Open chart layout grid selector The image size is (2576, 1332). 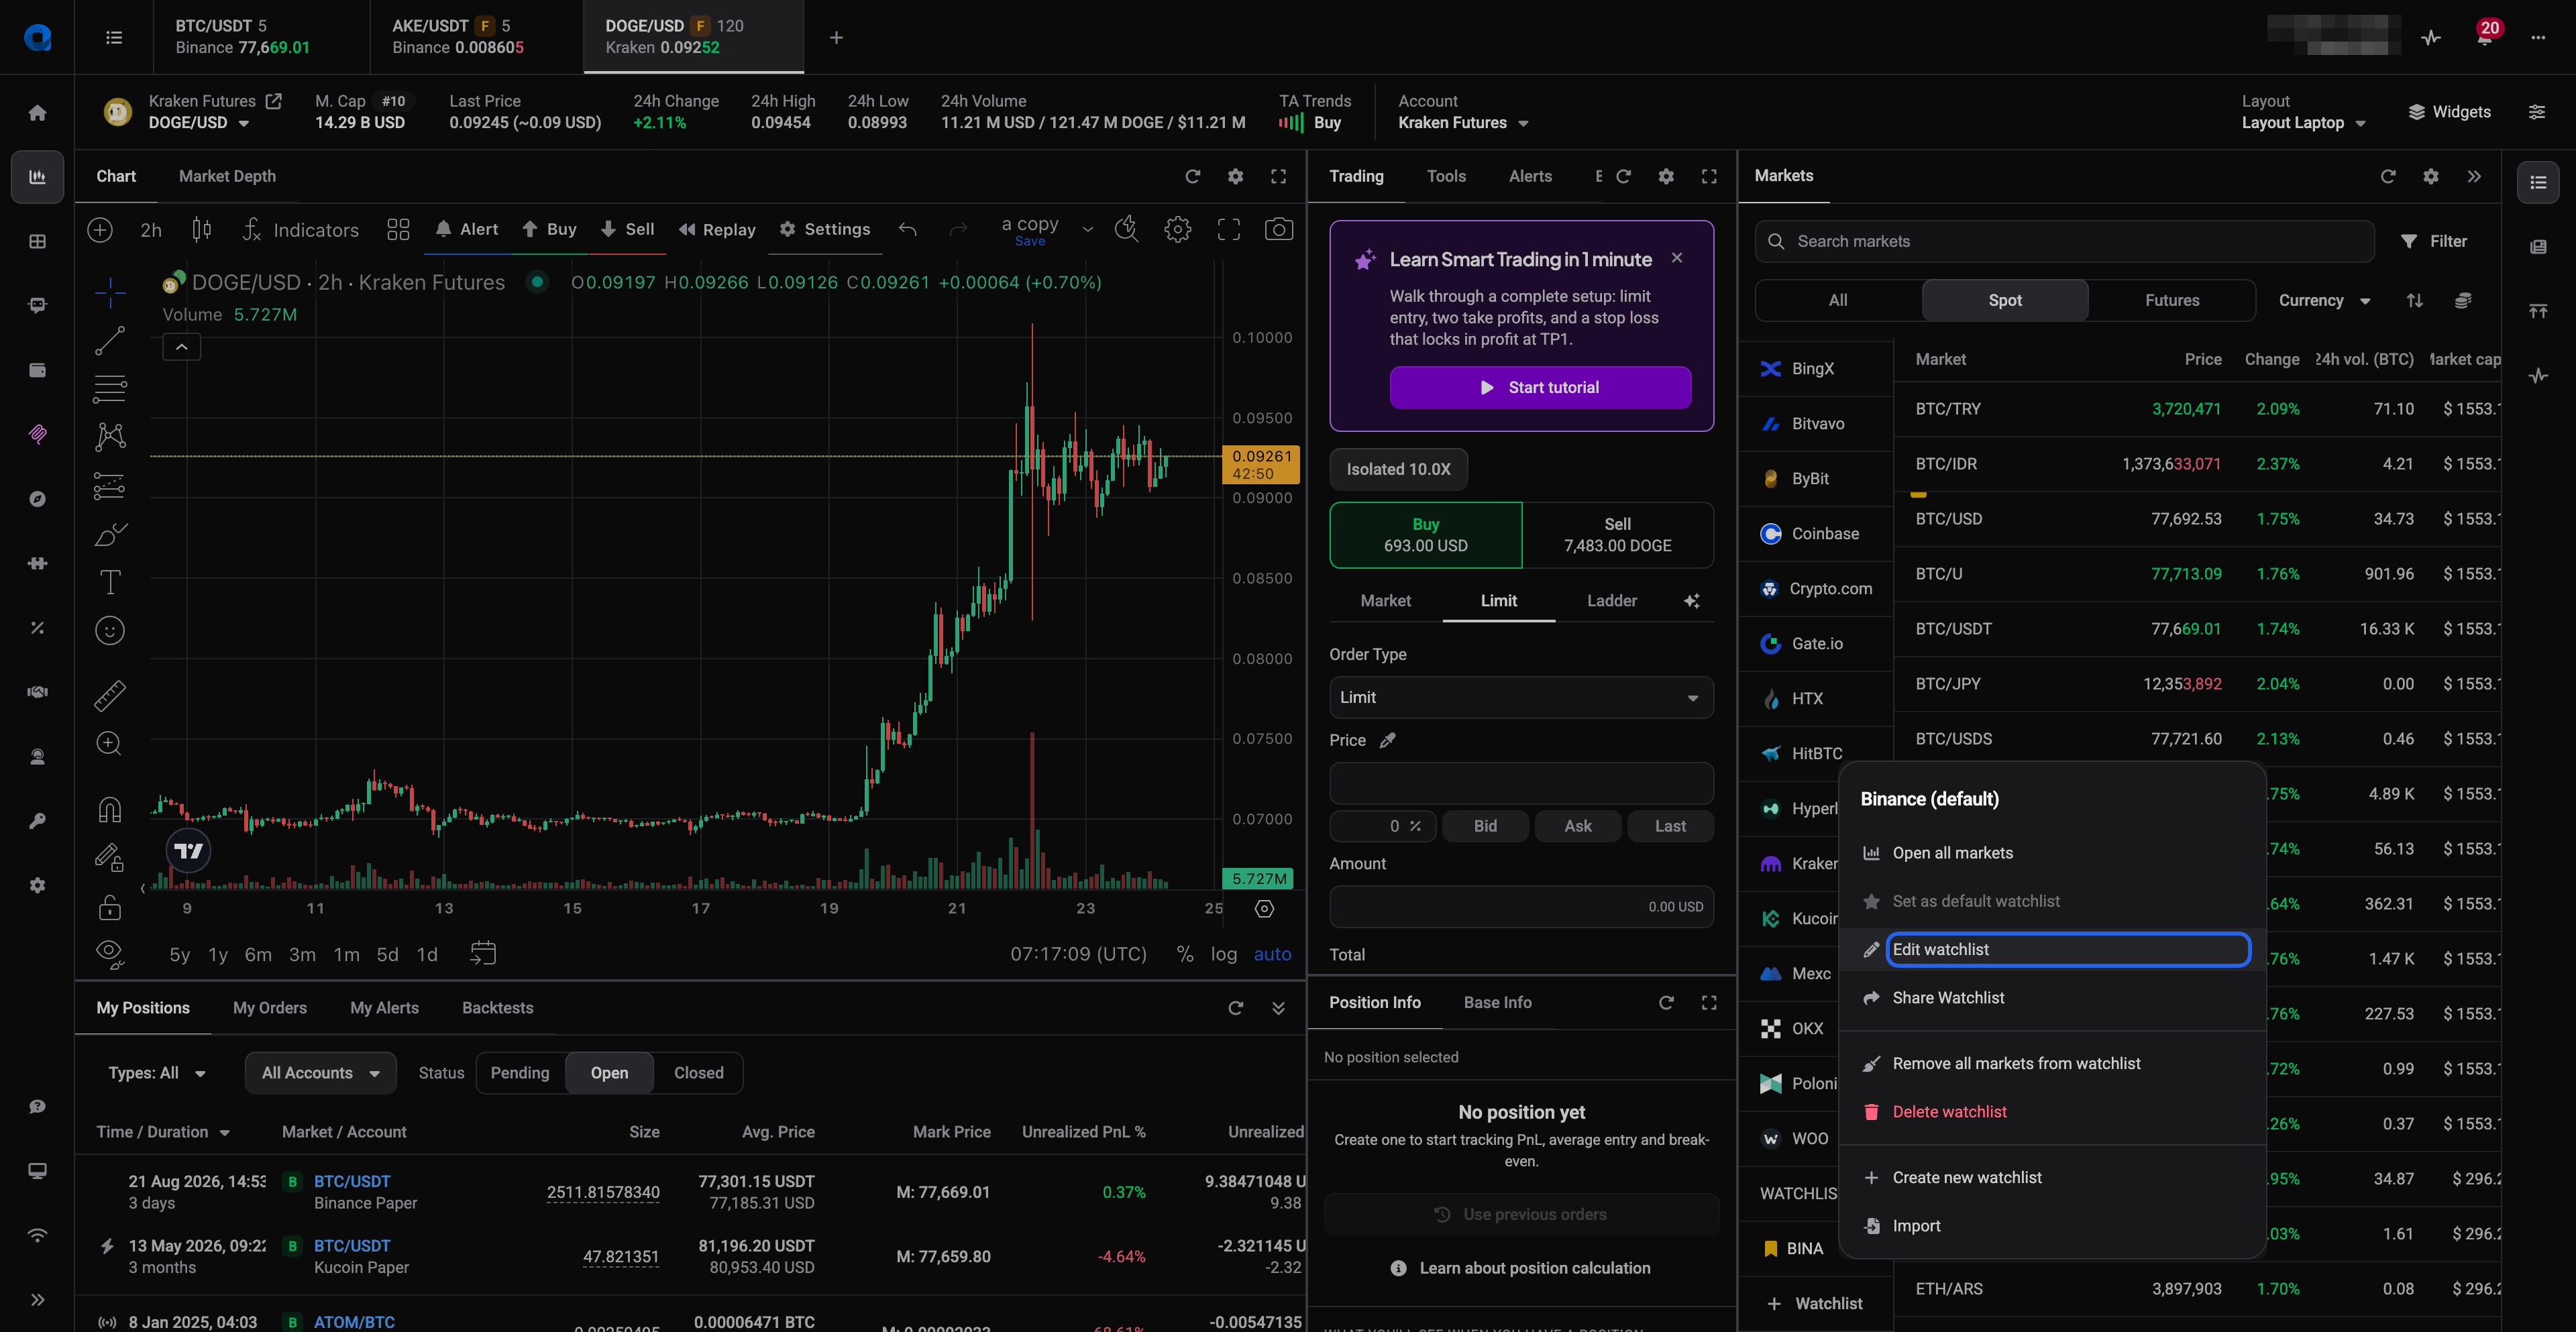pyautogui.click(x=398, y=229)
